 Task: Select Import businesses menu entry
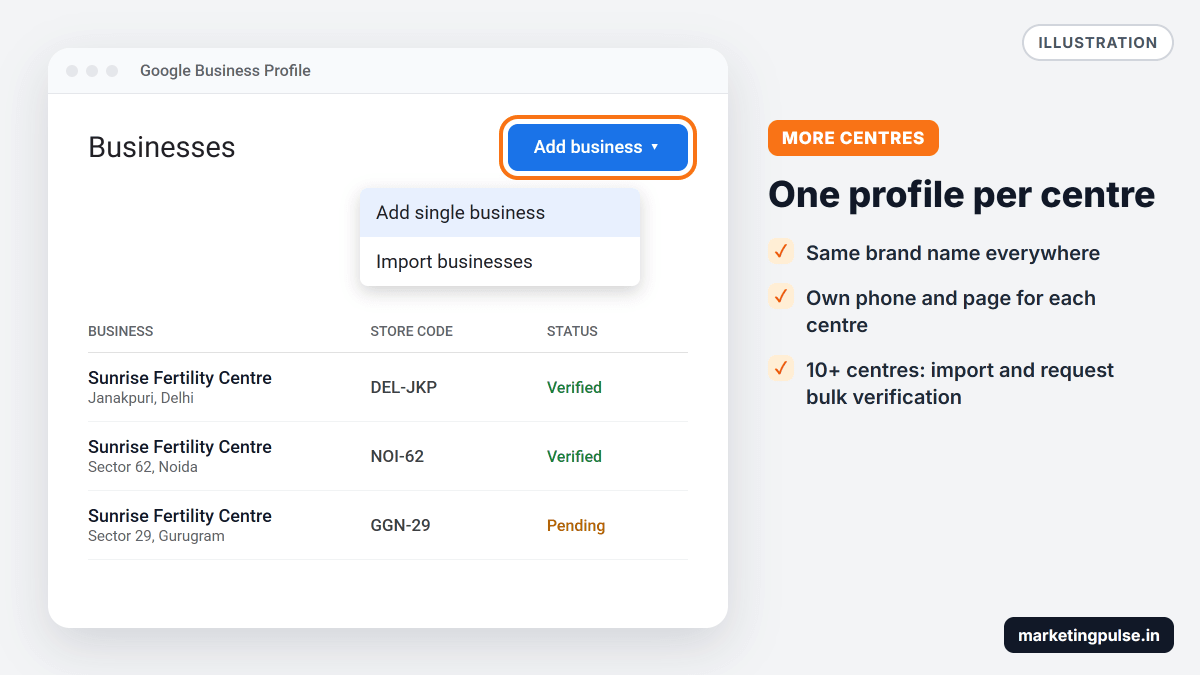click(500, 262)
